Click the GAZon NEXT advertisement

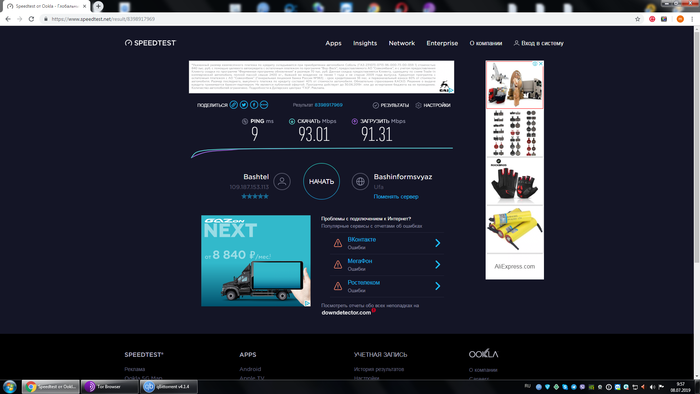pos(256,261)
